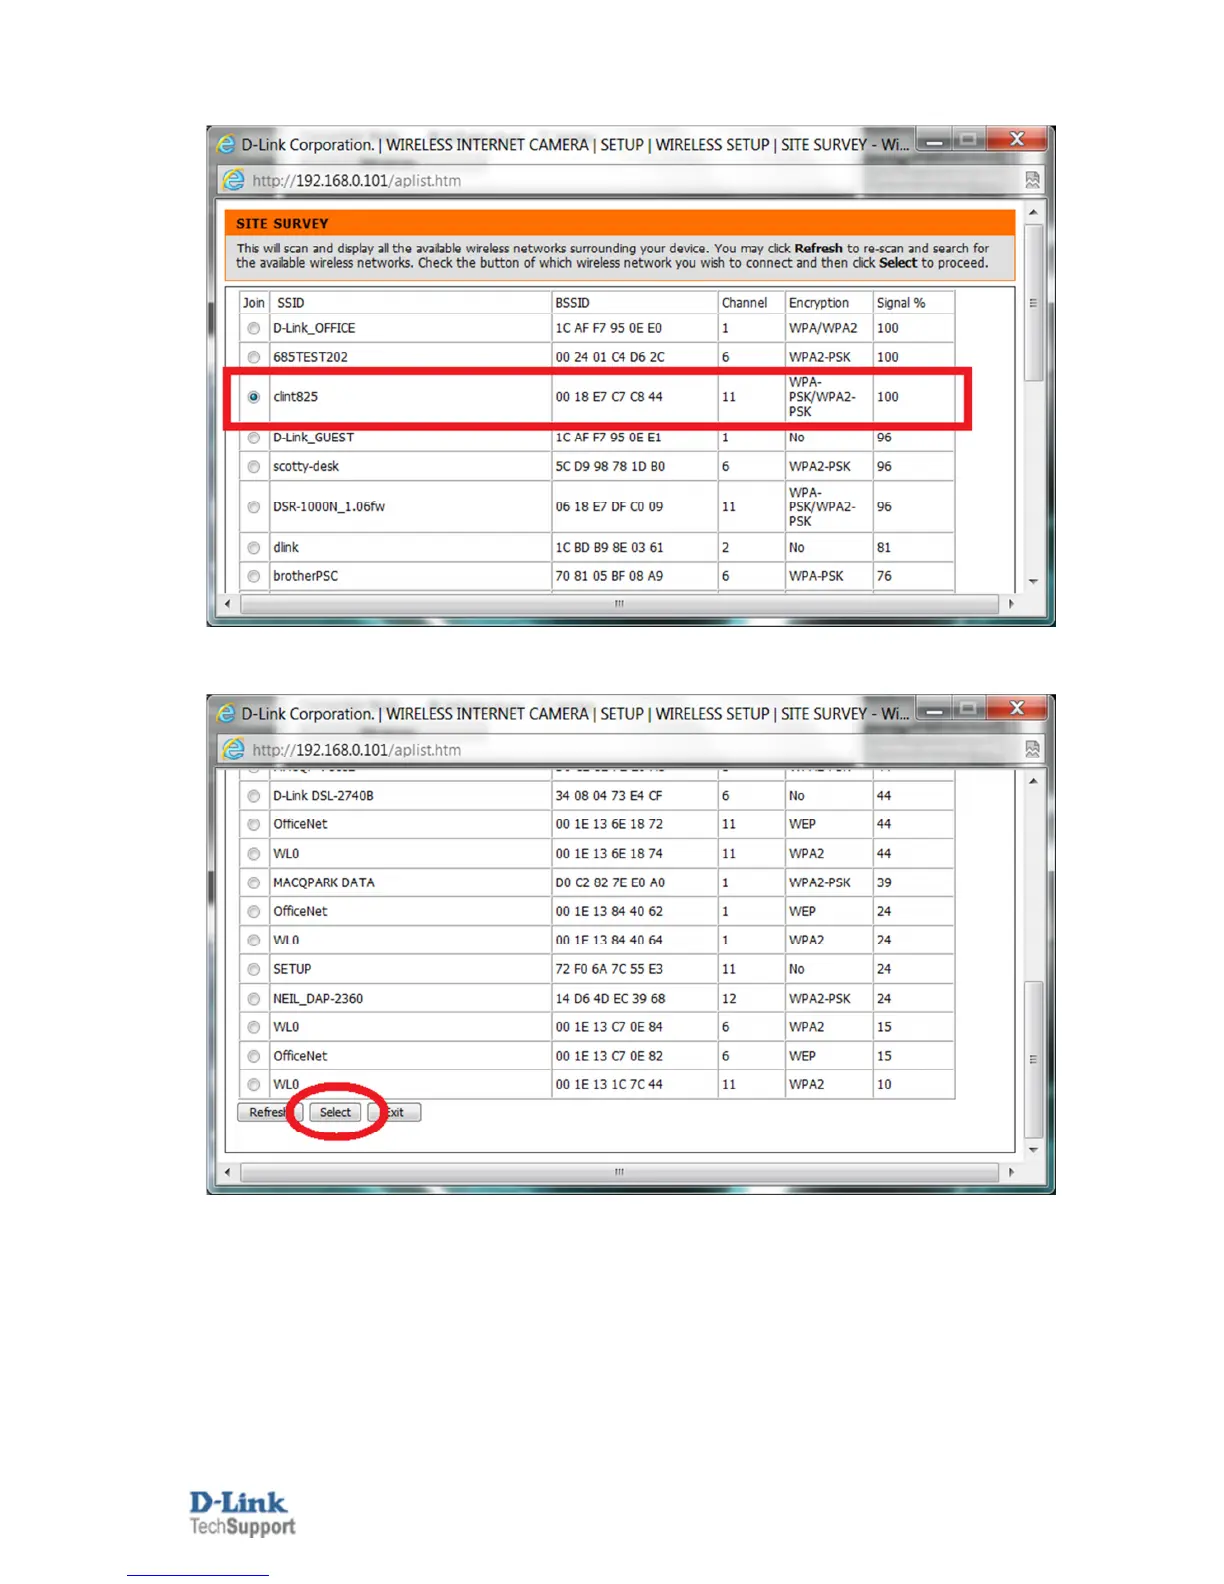Viewport: 1224px width, 1584px height.
Task: Click the page icon beside the bottom window's address
Action: click(233, 749)
